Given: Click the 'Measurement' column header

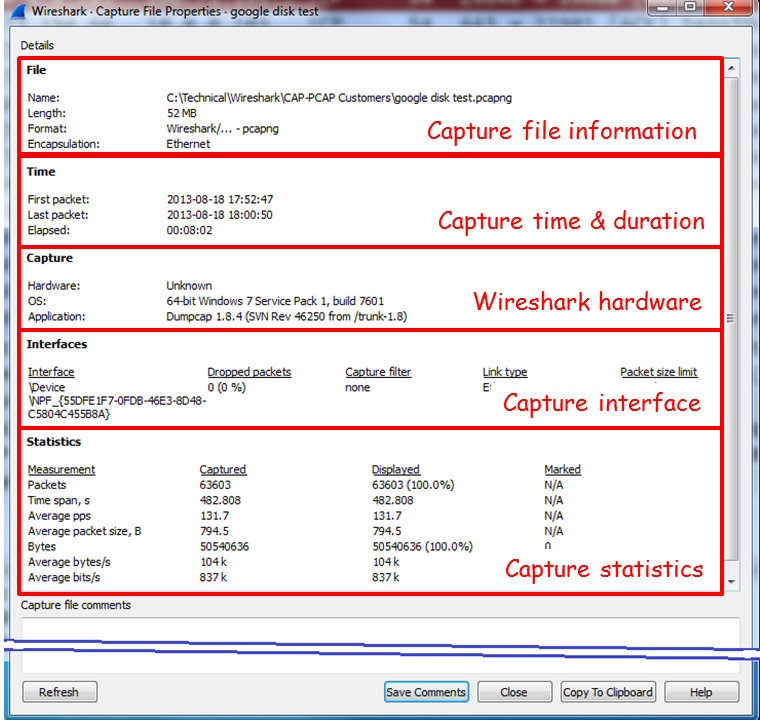Looking at the screenshot, I should click(x=61, y=469).
